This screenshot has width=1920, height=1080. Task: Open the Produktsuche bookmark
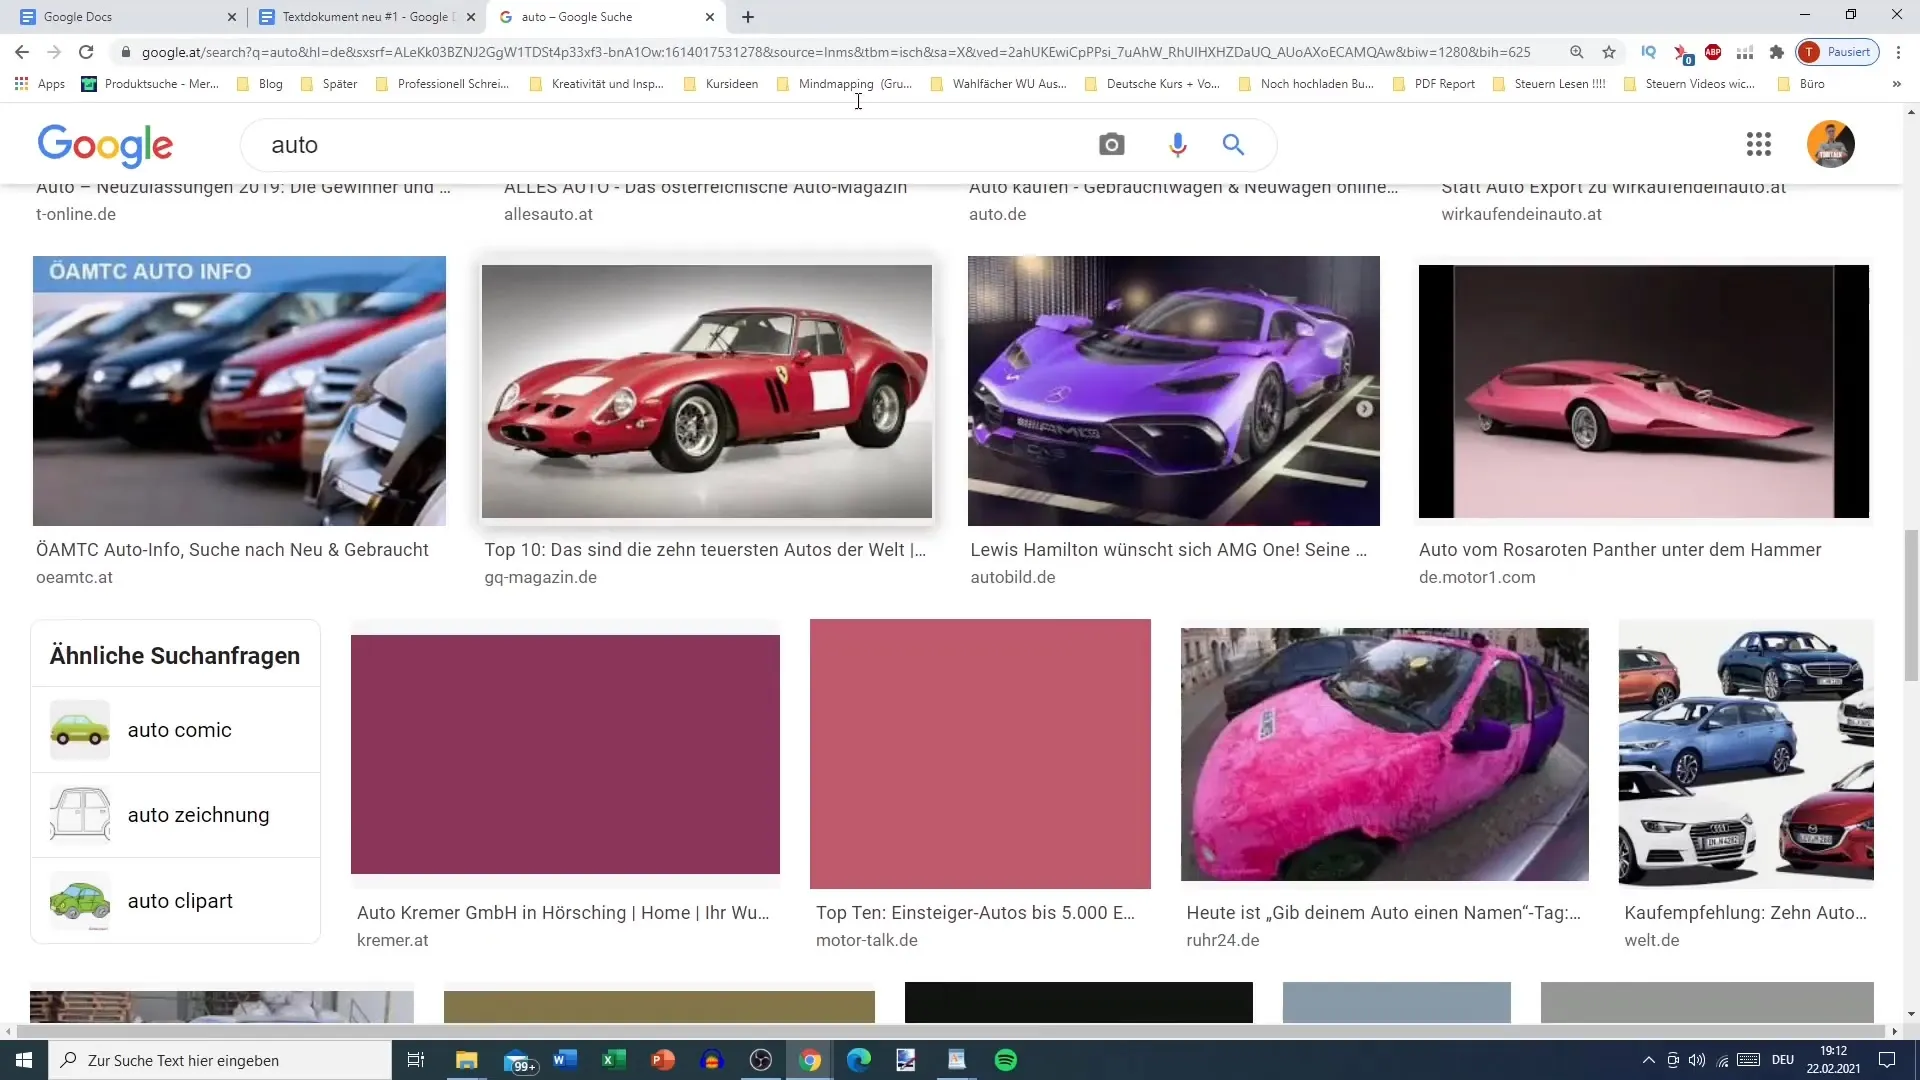click(x=150, y=84)
